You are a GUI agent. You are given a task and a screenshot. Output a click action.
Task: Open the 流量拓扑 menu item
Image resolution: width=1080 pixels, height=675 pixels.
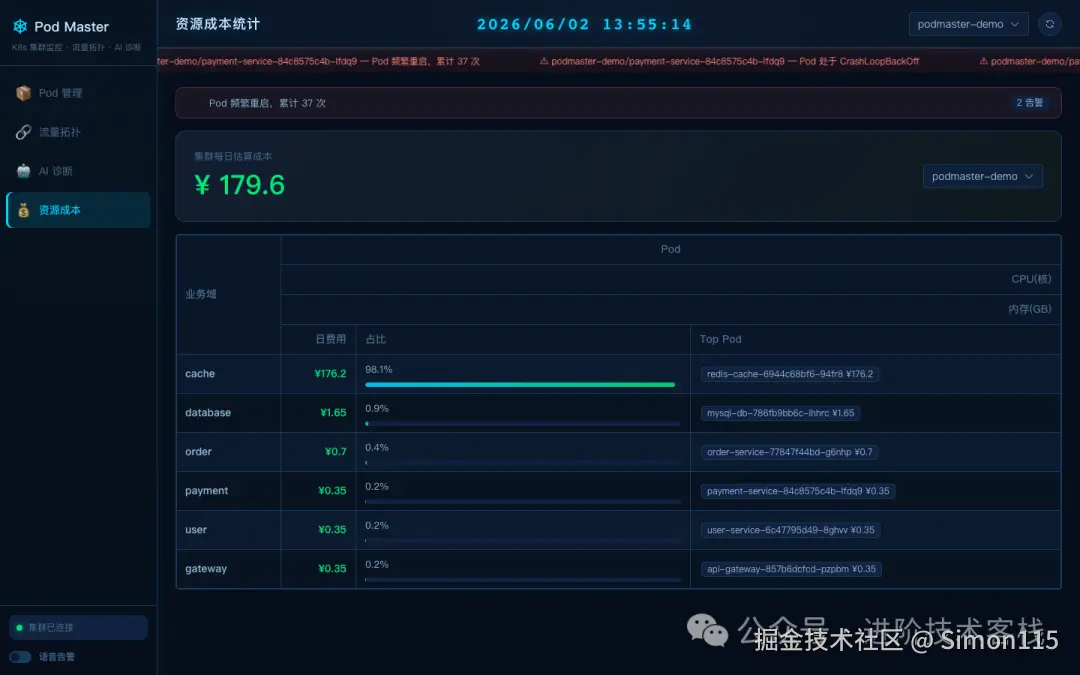click(x=78, y=132)
